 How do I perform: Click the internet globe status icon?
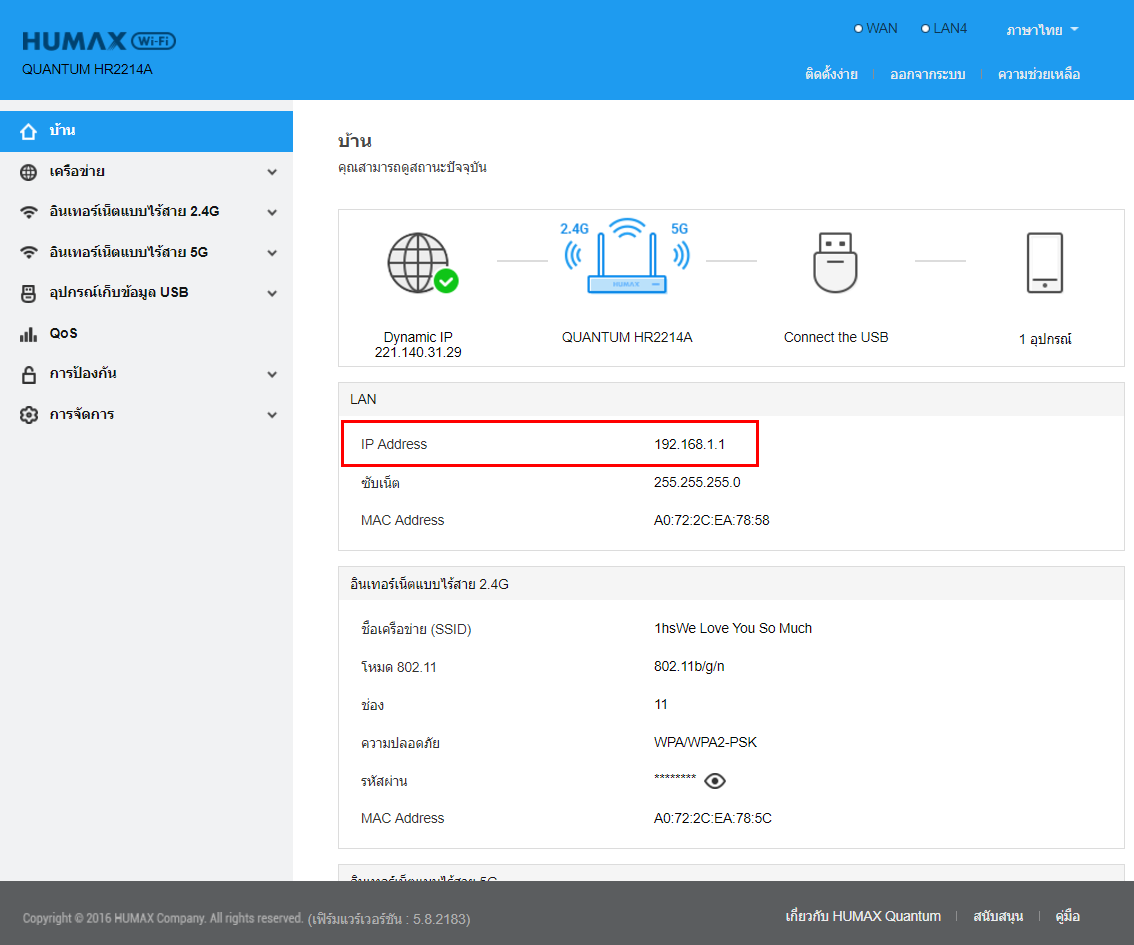click(x=422, y=263)
